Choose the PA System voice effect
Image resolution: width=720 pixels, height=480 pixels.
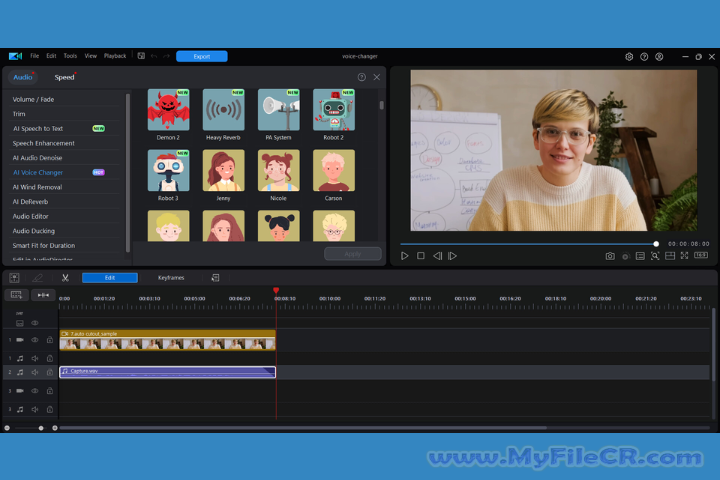coord(279,110)
